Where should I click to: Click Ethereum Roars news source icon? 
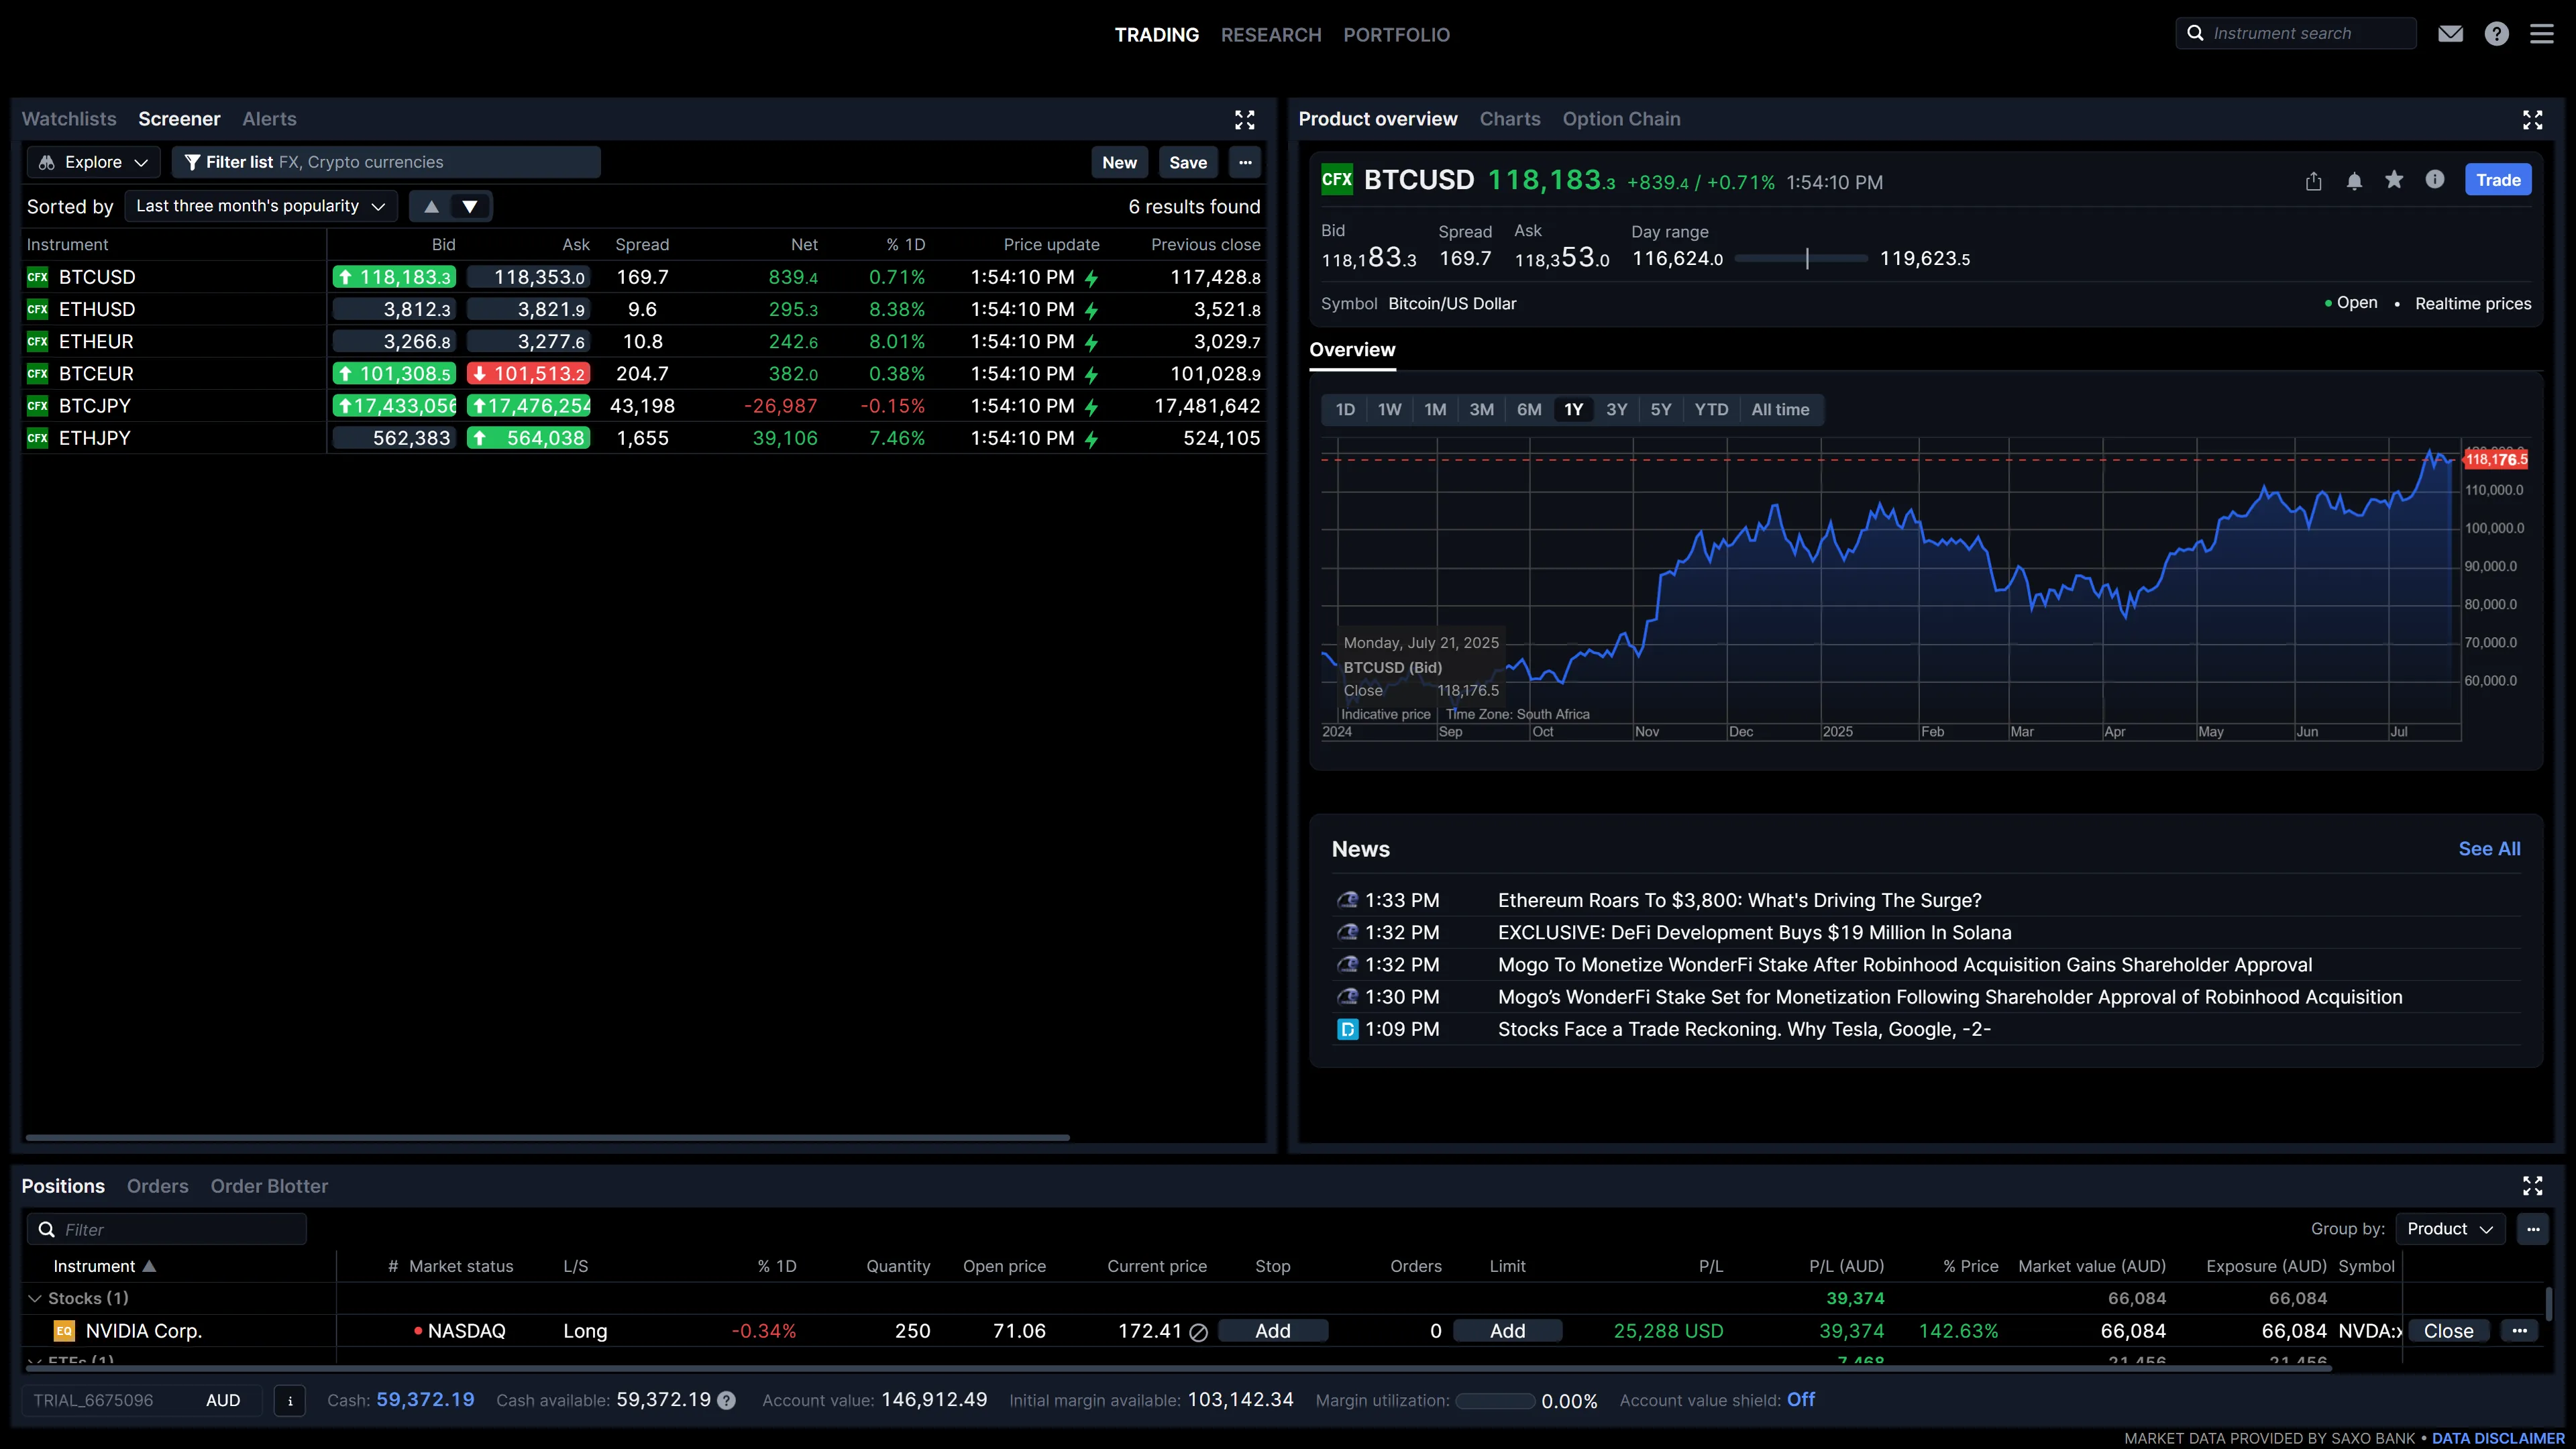[1347, 900]
